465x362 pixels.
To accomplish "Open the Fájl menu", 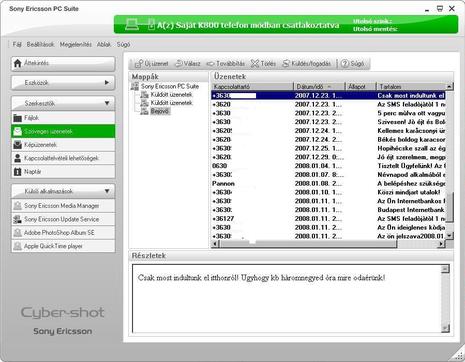I will (17, 44).
